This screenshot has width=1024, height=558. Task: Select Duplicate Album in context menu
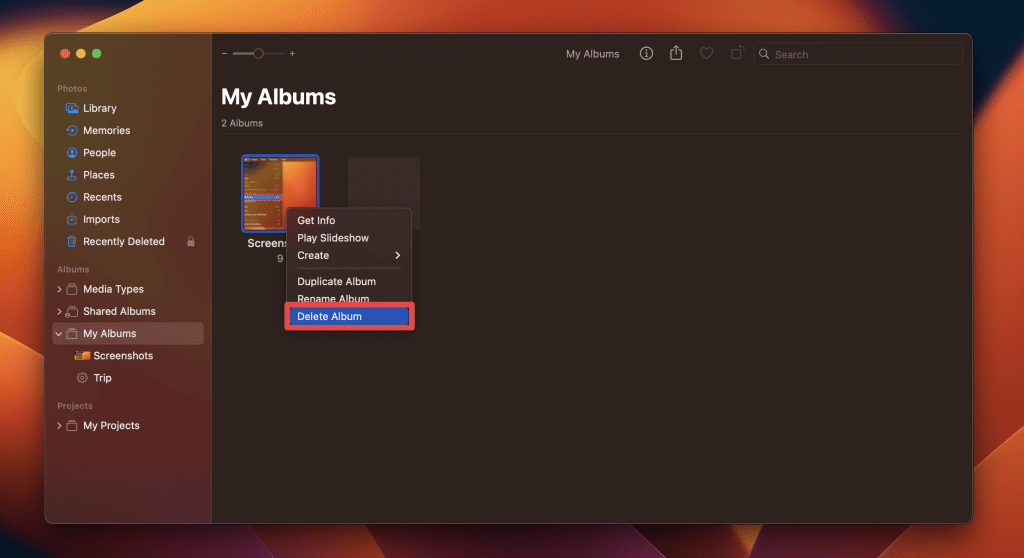coord(336,282)
